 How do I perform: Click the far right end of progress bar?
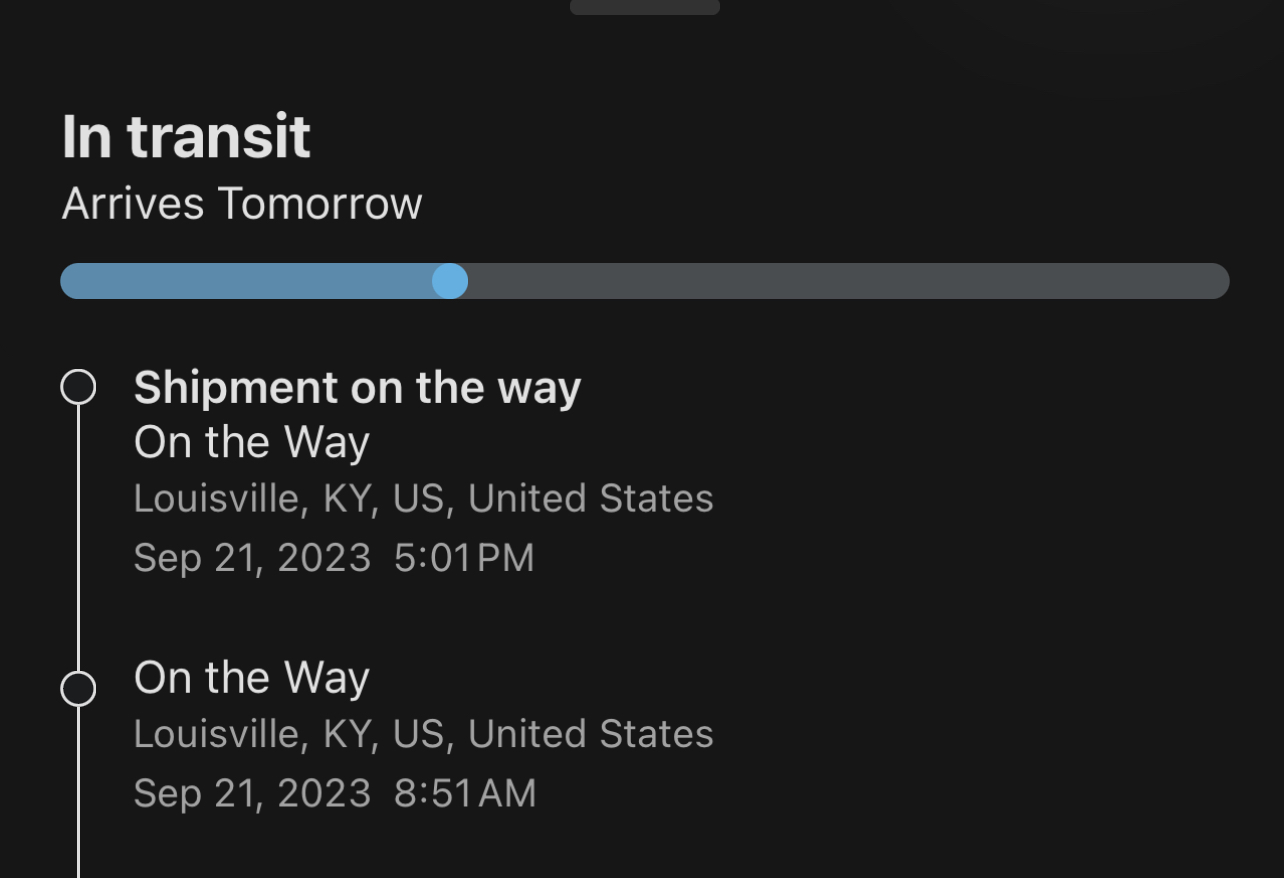point(1215,281)
